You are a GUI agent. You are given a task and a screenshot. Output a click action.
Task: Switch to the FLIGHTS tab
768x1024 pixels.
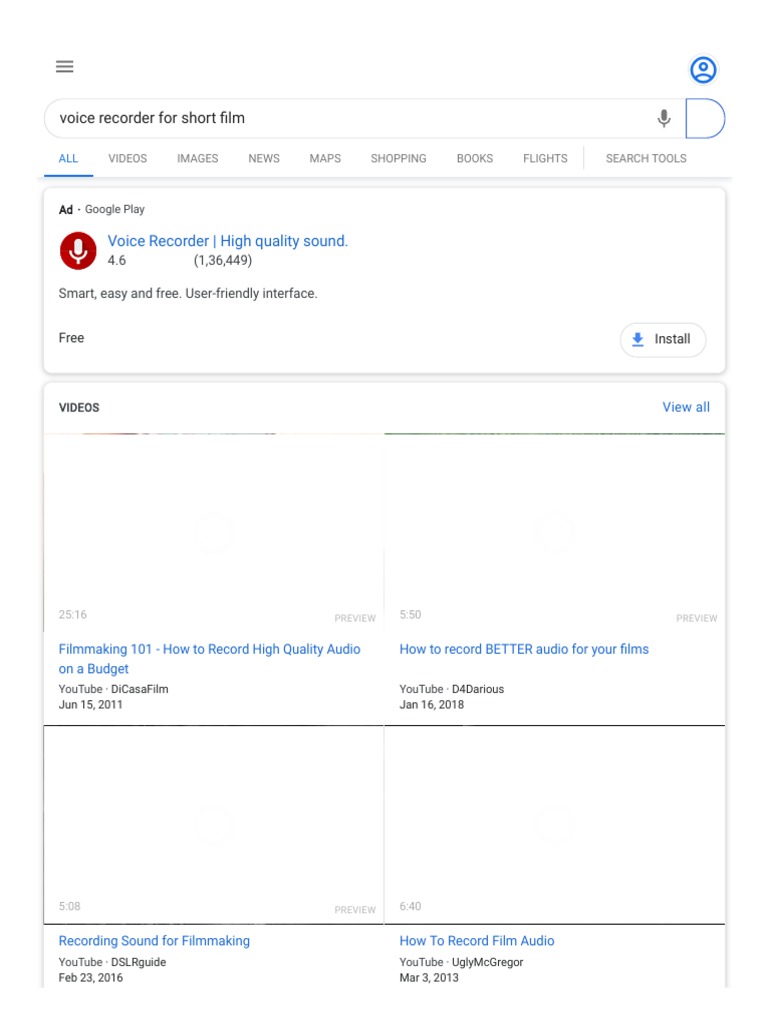click(x=545, y=159)
